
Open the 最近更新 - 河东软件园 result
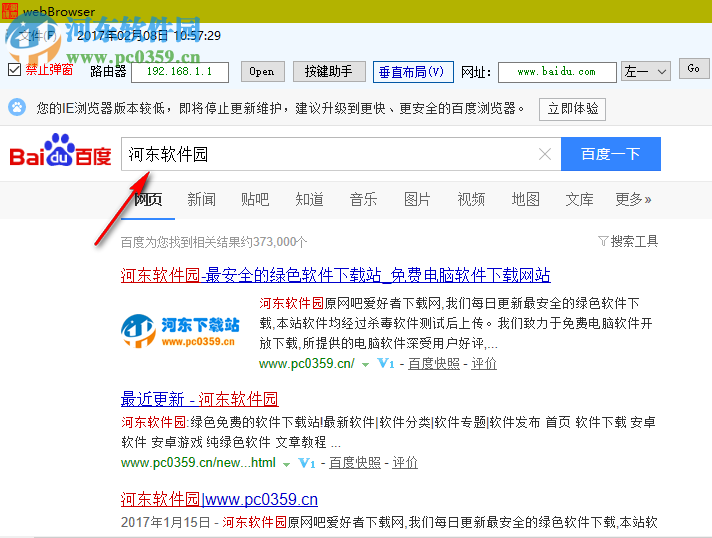(199, 399)
